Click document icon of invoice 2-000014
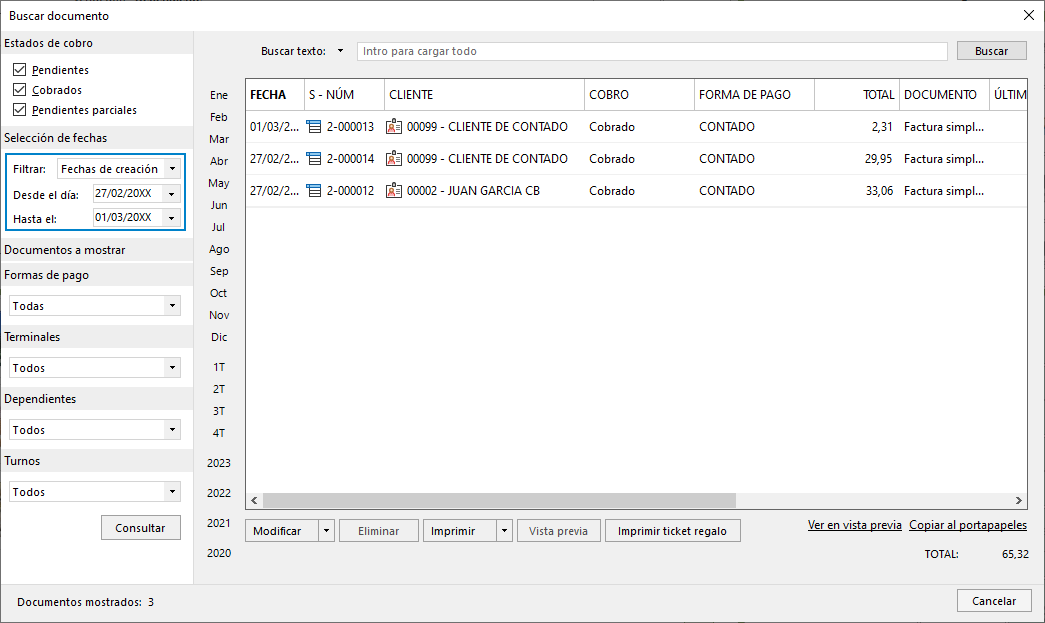Image resolution: width=1045 pixels, height=623 pixels. (x=313, y=159)
